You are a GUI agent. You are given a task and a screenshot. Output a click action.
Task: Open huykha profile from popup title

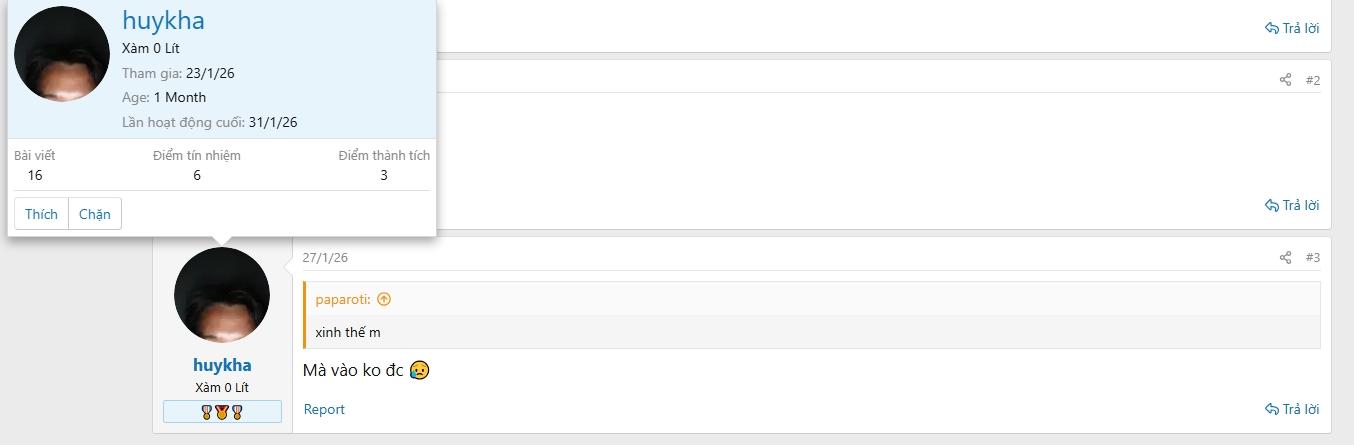point(163,20)
